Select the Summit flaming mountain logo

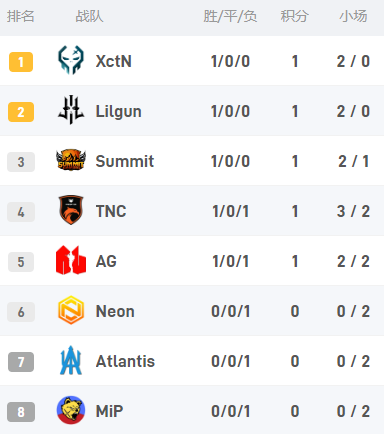coord(71,160)
